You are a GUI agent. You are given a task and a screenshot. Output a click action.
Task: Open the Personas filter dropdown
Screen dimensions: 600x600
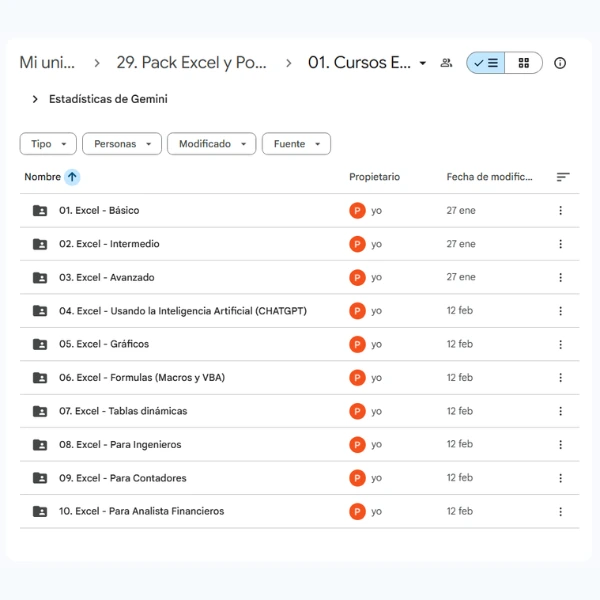pos(122,144)
